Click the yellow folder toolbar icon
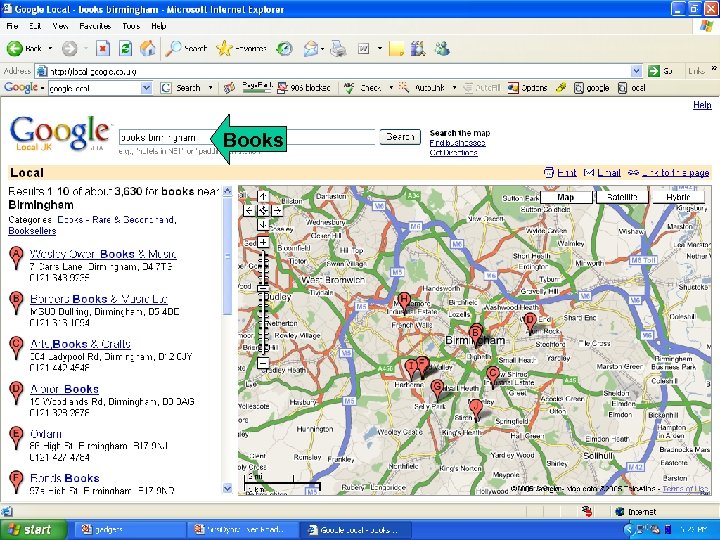The height and width of the screenshot is (540, 720). [x=396, y=48]
